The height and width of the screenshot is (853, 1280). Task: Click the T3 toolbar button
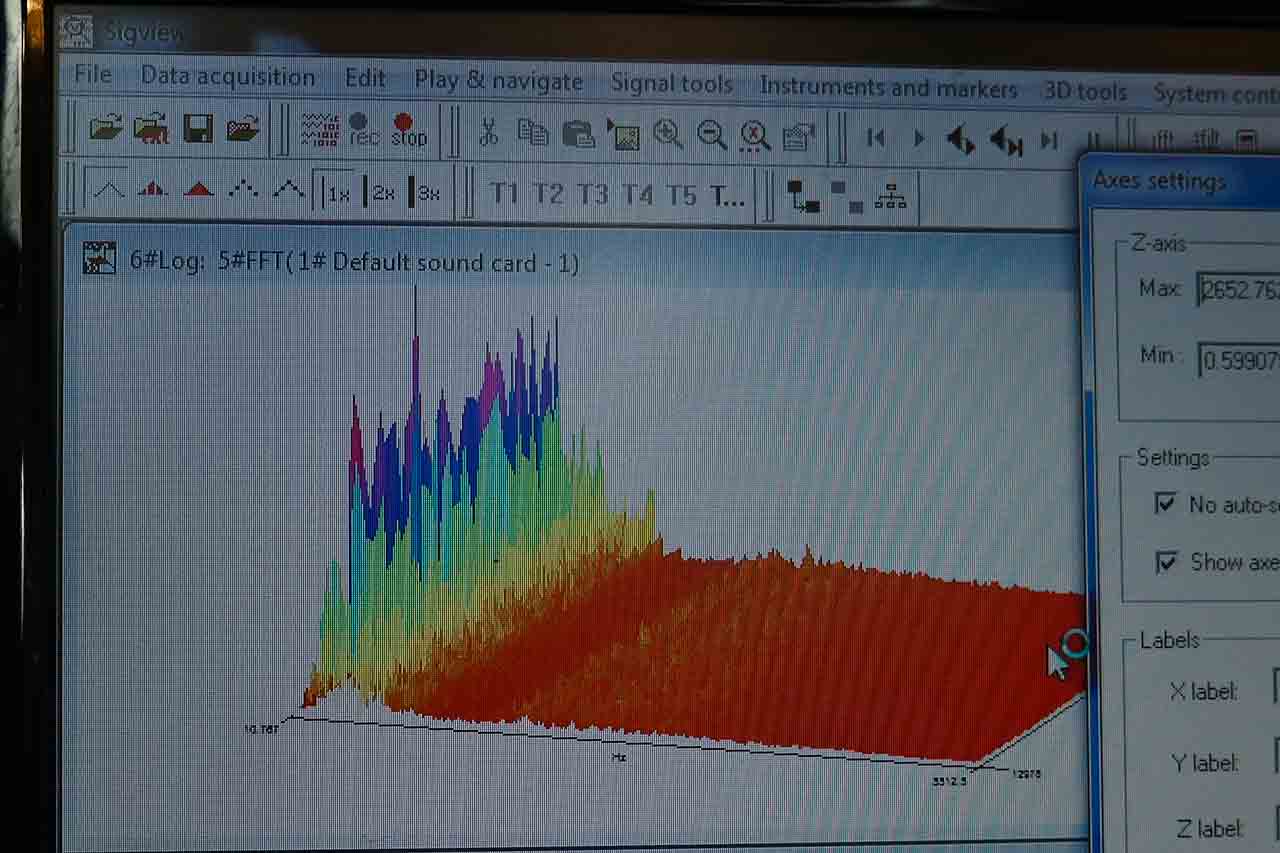click(592, 194)
